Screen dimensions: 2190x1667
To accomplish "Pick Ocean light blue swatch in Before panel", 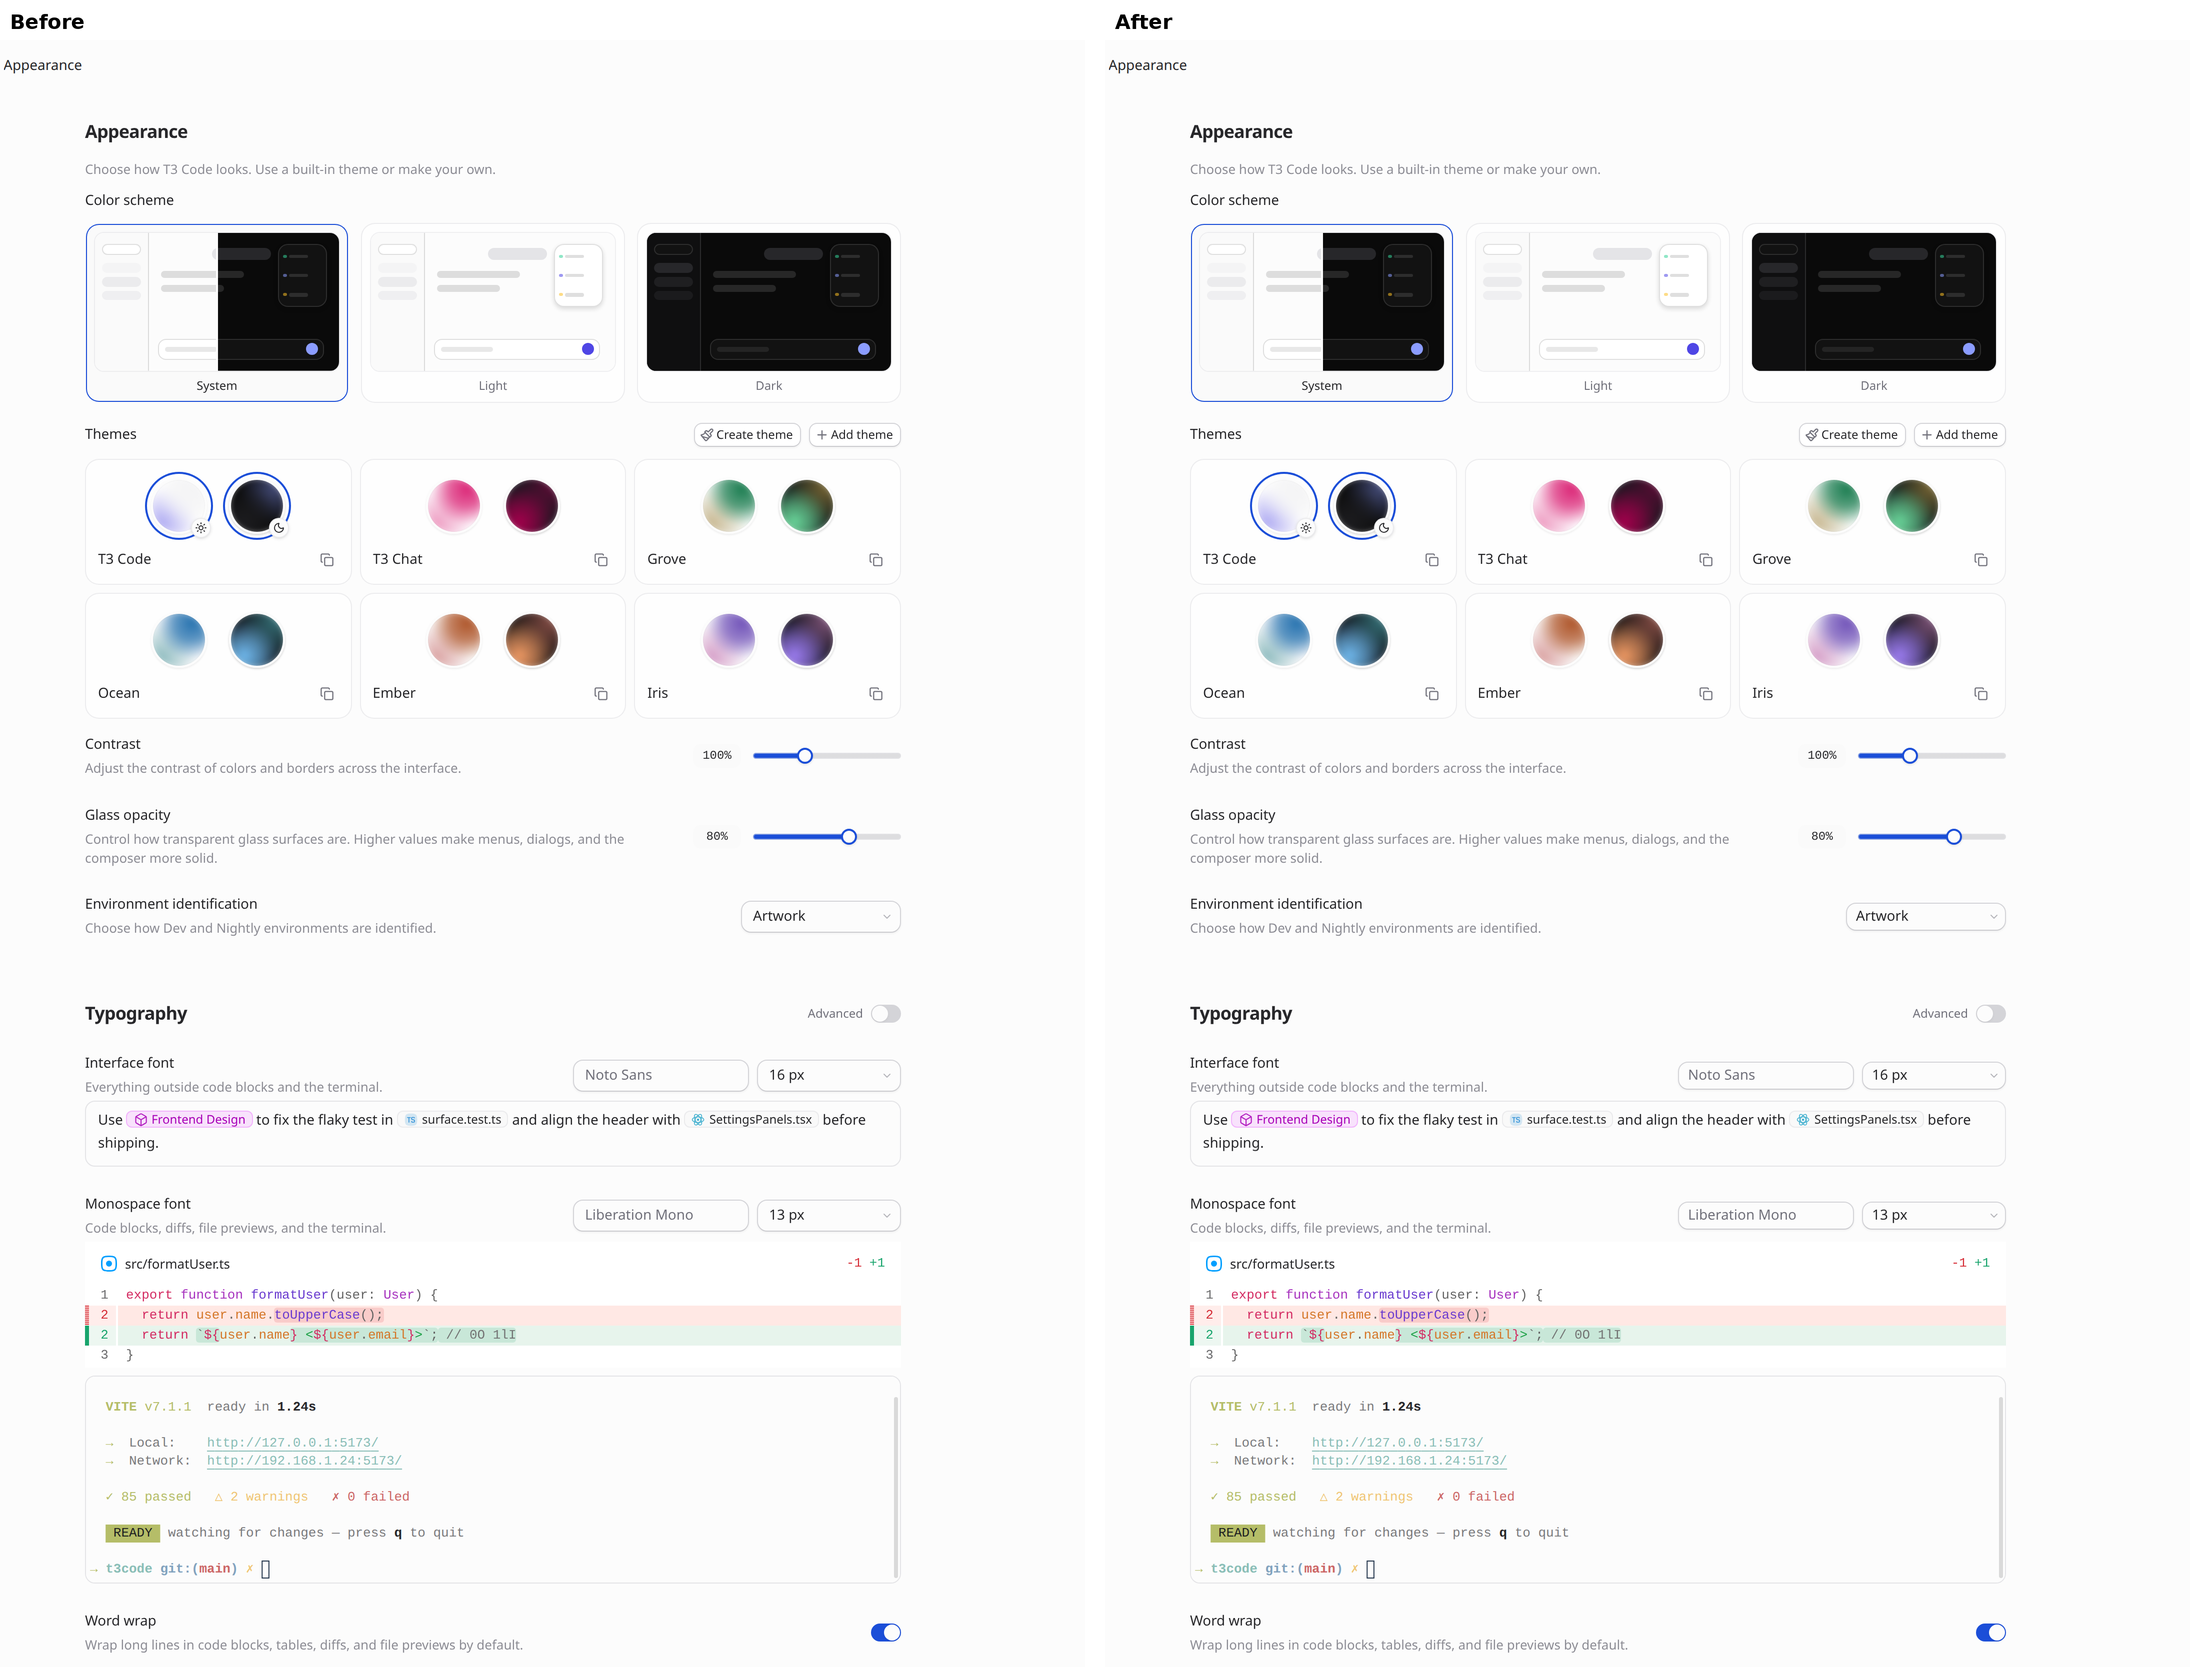I will coord(179,640).
